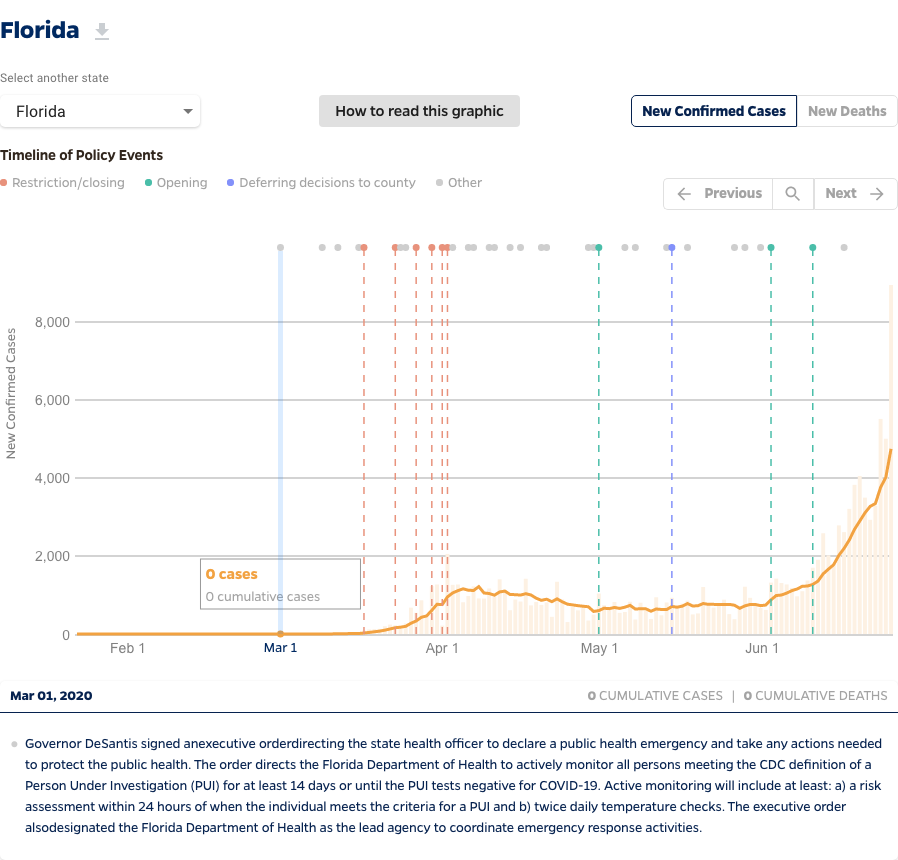The width and height of the screenshot is (898, 860).
Task: Click the orange point on Mar 1 line
Action: [x=280, y=634]
